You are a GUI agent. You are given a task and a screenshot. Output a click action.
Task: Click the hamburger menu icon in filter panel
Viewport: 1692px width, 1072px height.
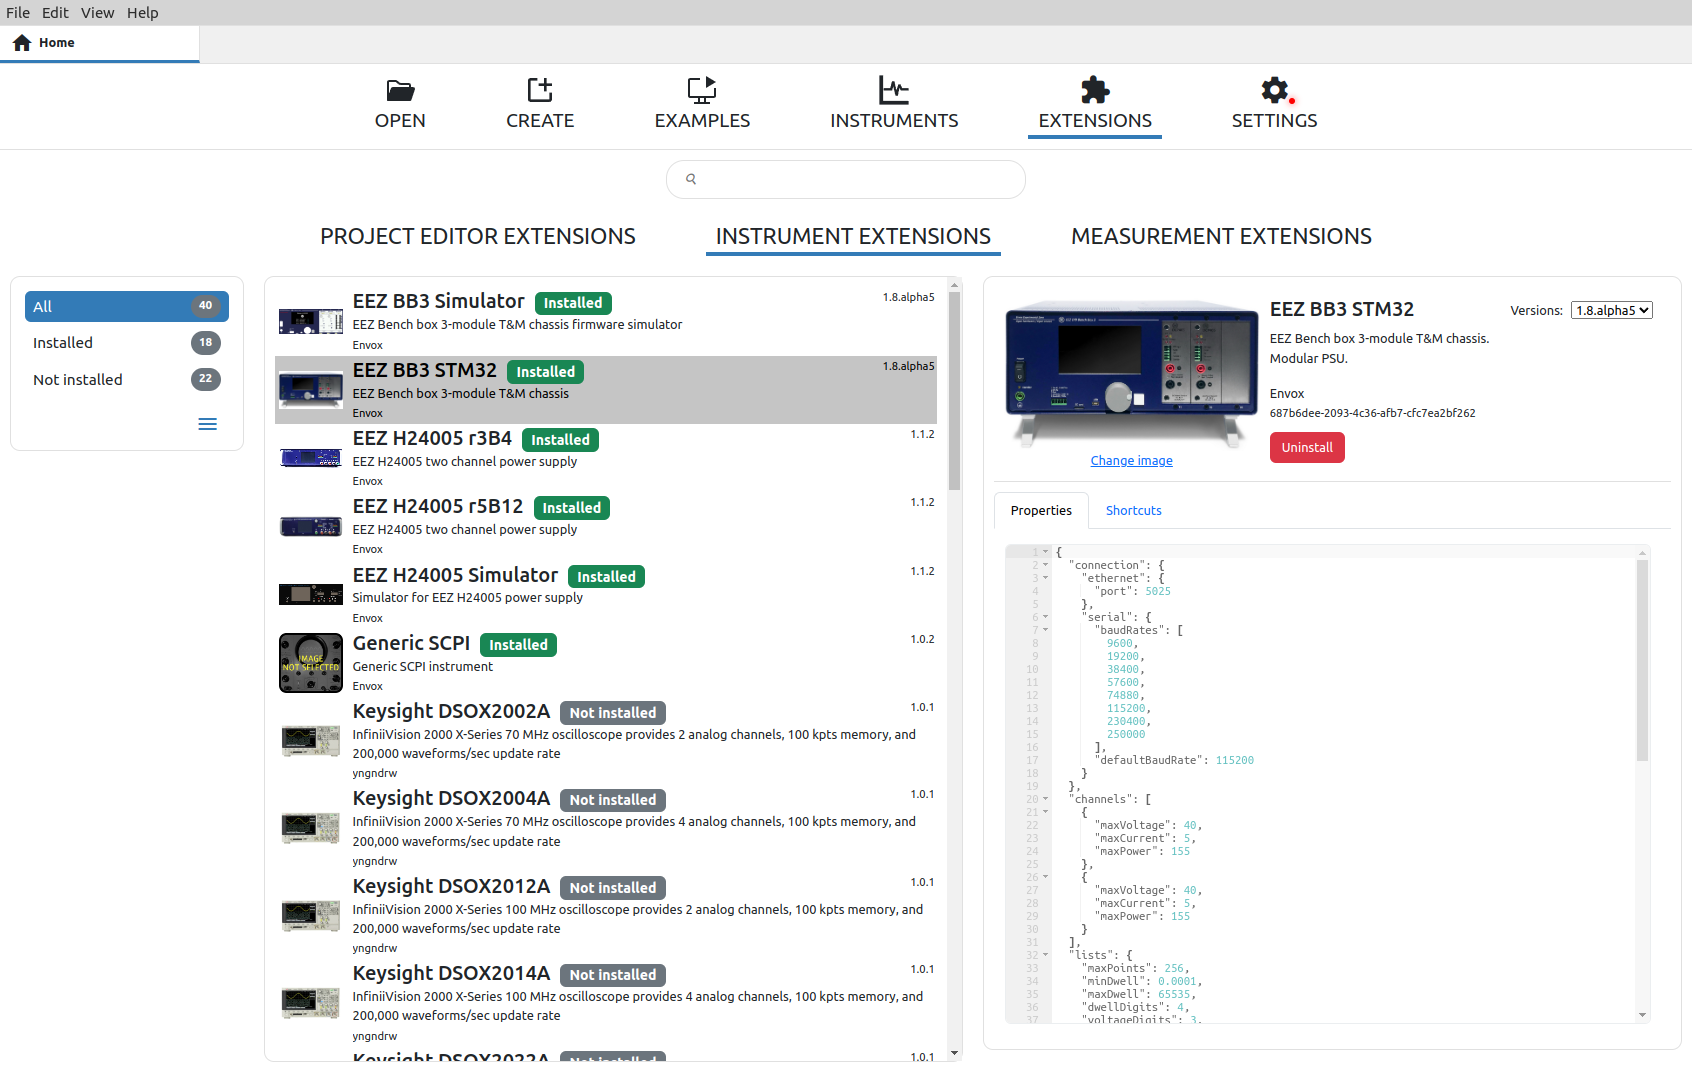click(x=207, y=424)
